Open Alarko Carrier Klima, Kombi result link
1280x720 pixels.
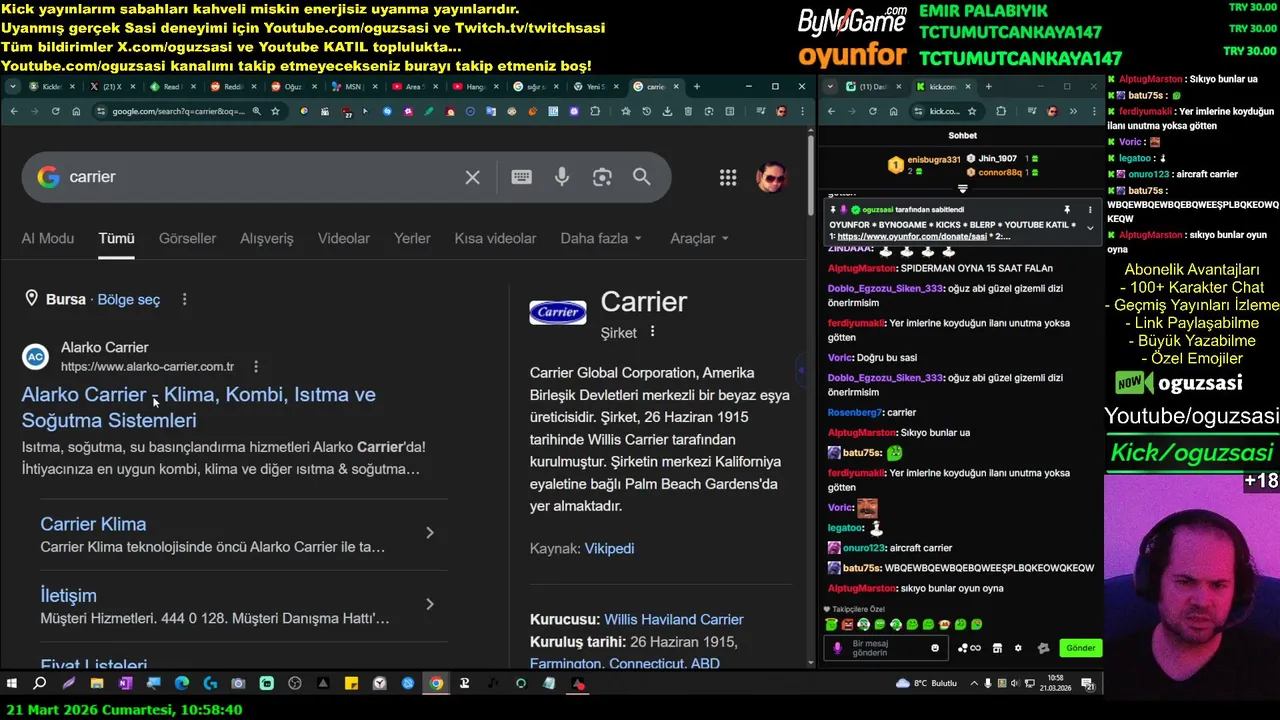pyautogui.click(x=198, y=407)
